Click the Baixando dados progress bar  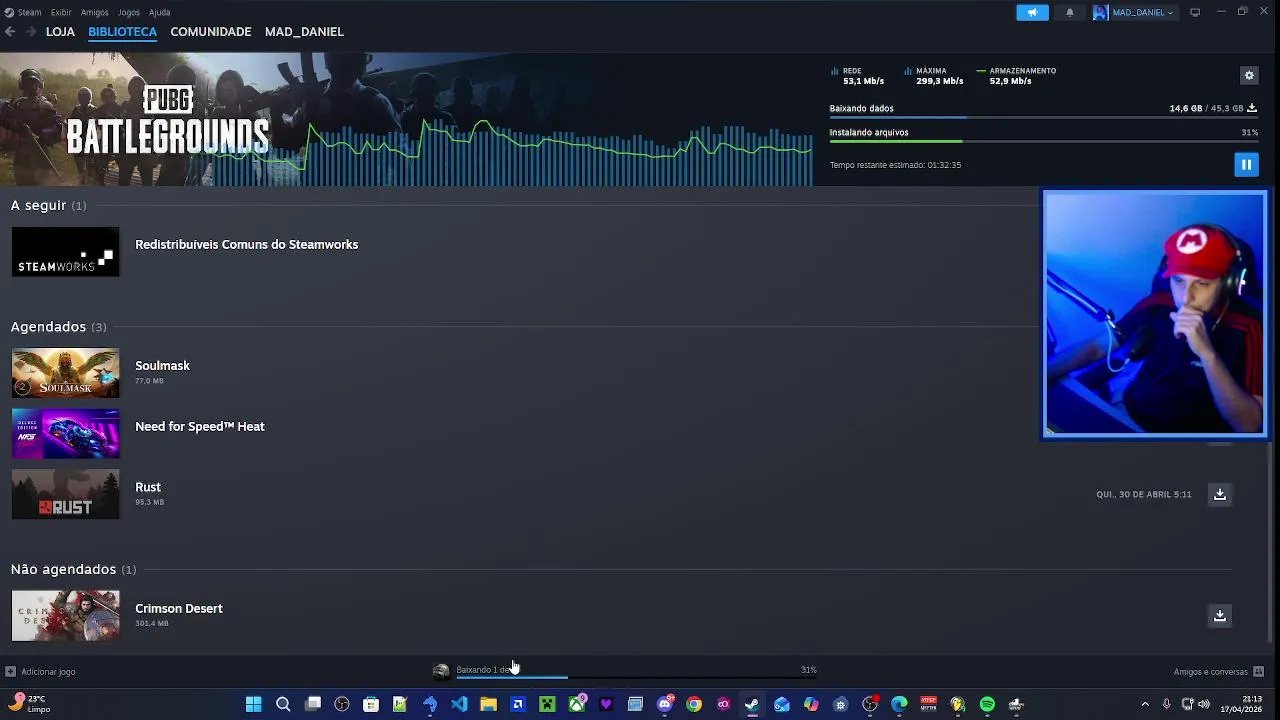[x=1043, y=118]
